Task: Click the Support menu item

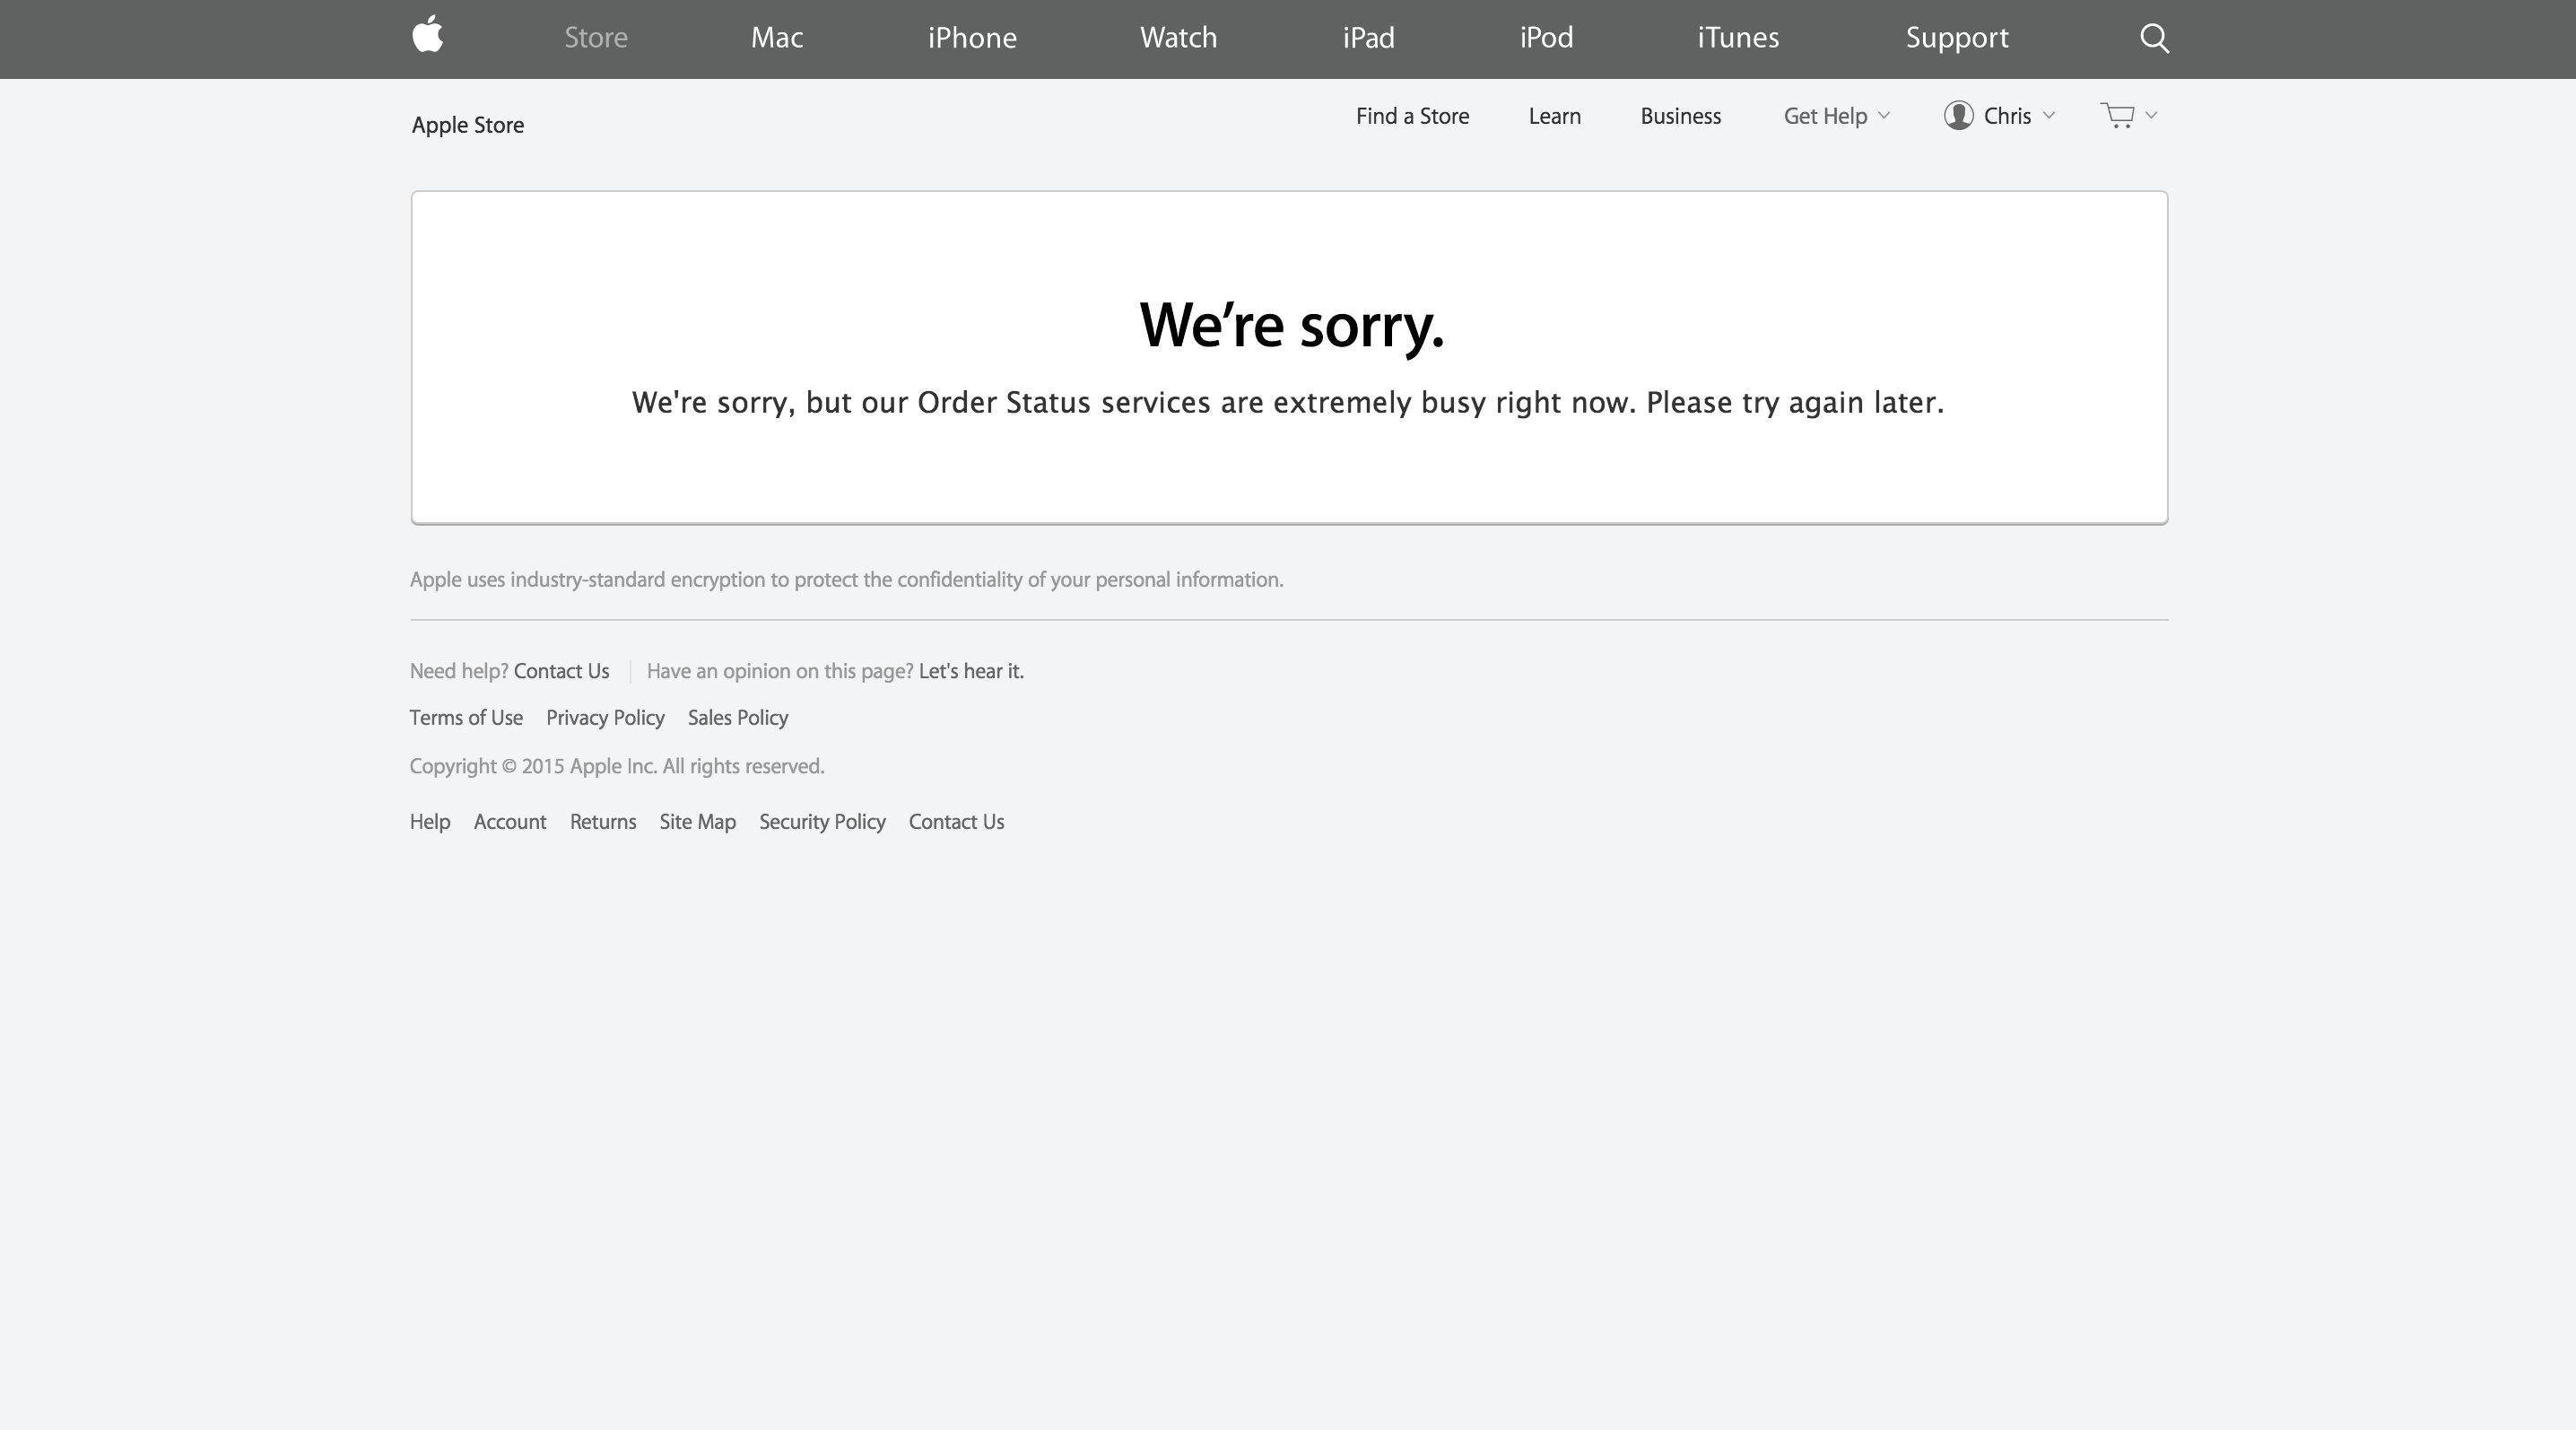Action: pyautogui.click(x=1956, y=38)
